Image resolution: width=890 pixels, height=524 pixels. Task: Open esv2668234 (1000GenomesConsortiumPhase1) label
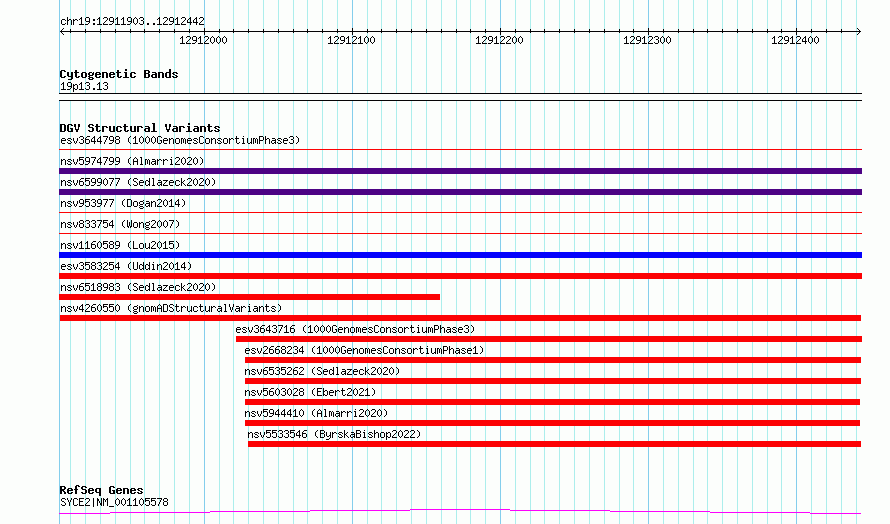coord(364,350)
